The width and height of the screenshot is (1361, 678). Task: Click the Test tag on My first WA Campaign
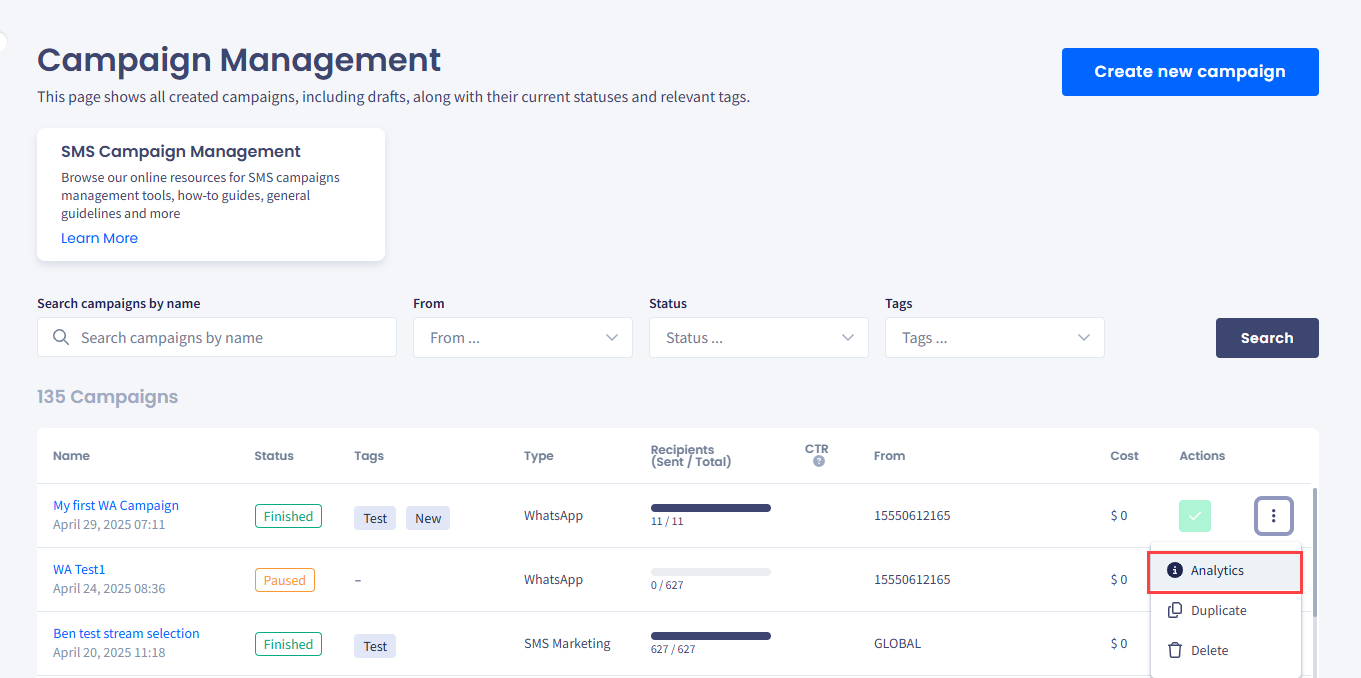(375, 518)
